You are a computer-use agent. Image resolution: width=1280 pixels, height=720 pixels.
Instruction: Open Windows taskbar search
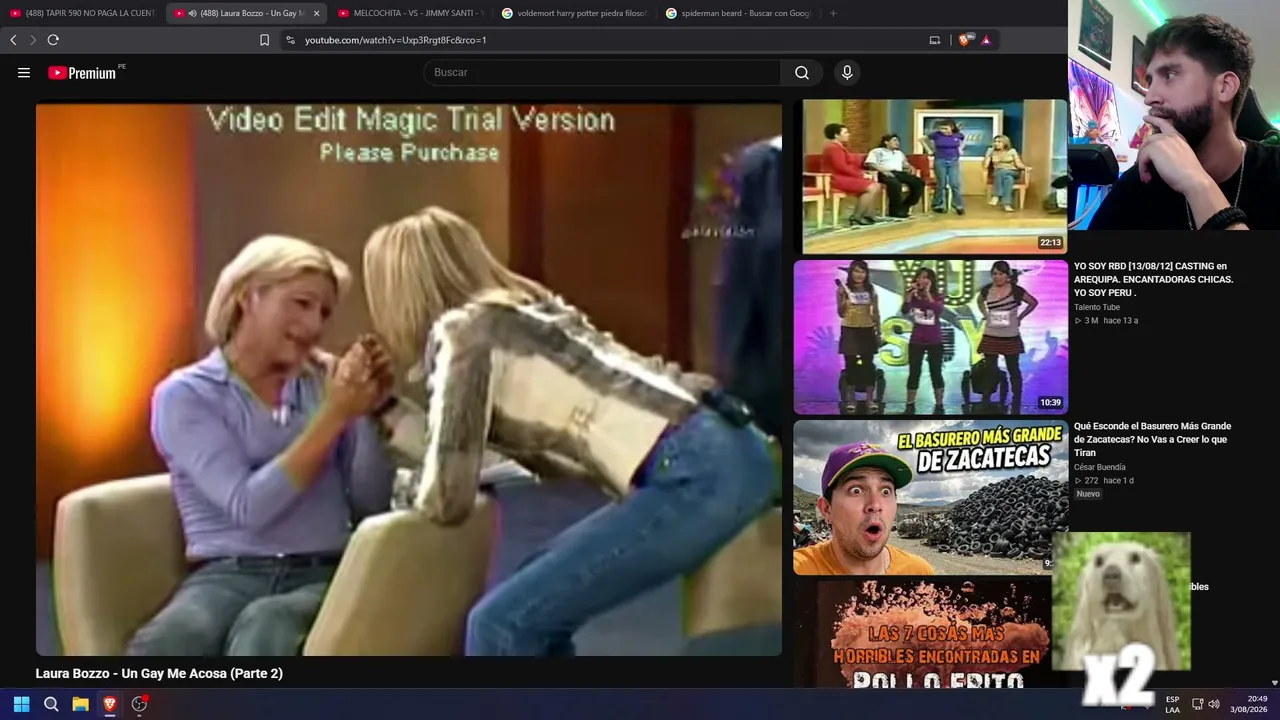pos(51,704)
